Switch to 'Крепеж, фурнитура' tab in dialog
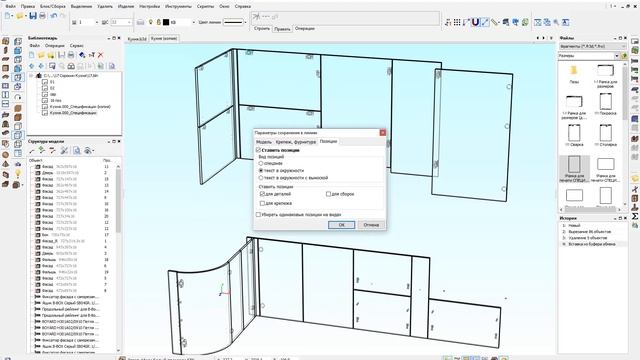 pyautogui.click(x=296, y=142)
